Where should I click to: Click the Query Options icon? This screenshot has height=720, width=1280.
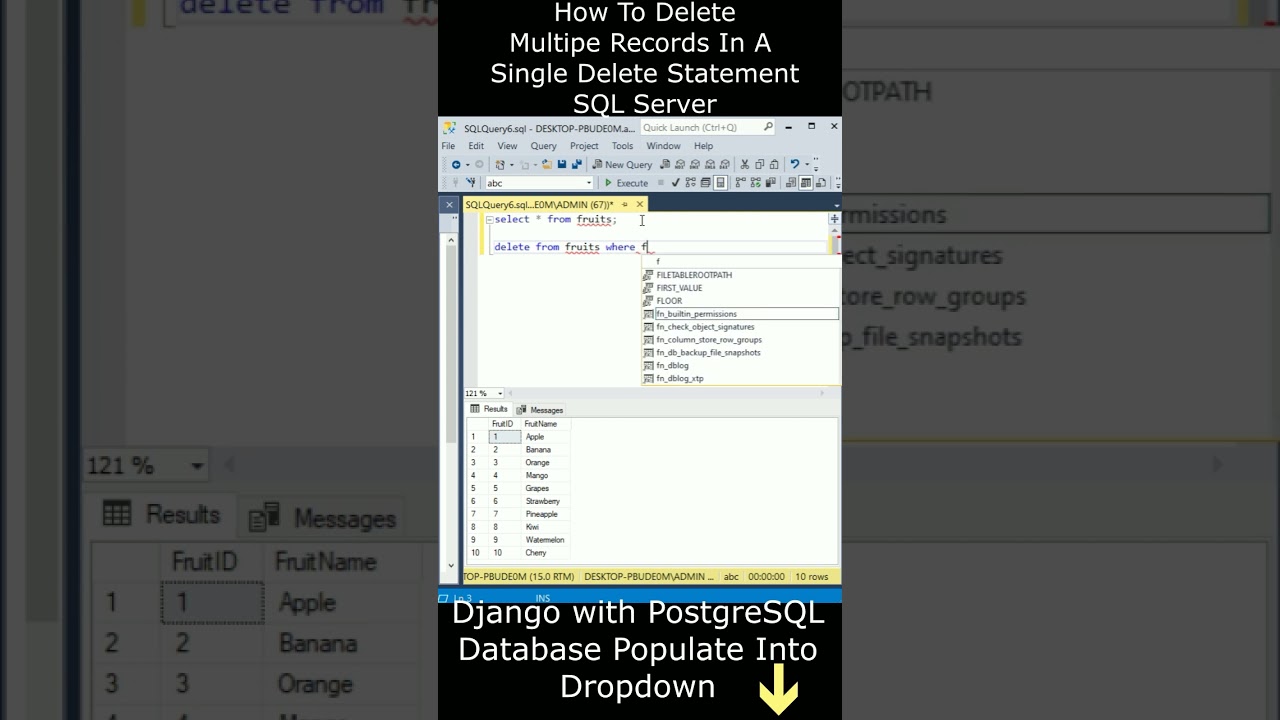pos(705,183)
